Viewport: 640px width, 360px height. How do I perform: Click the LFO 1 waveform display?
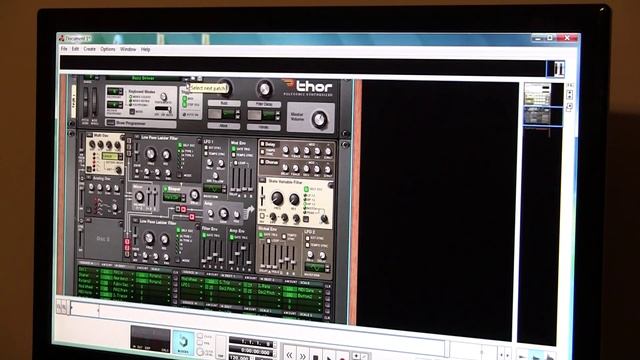coord(212,189)
